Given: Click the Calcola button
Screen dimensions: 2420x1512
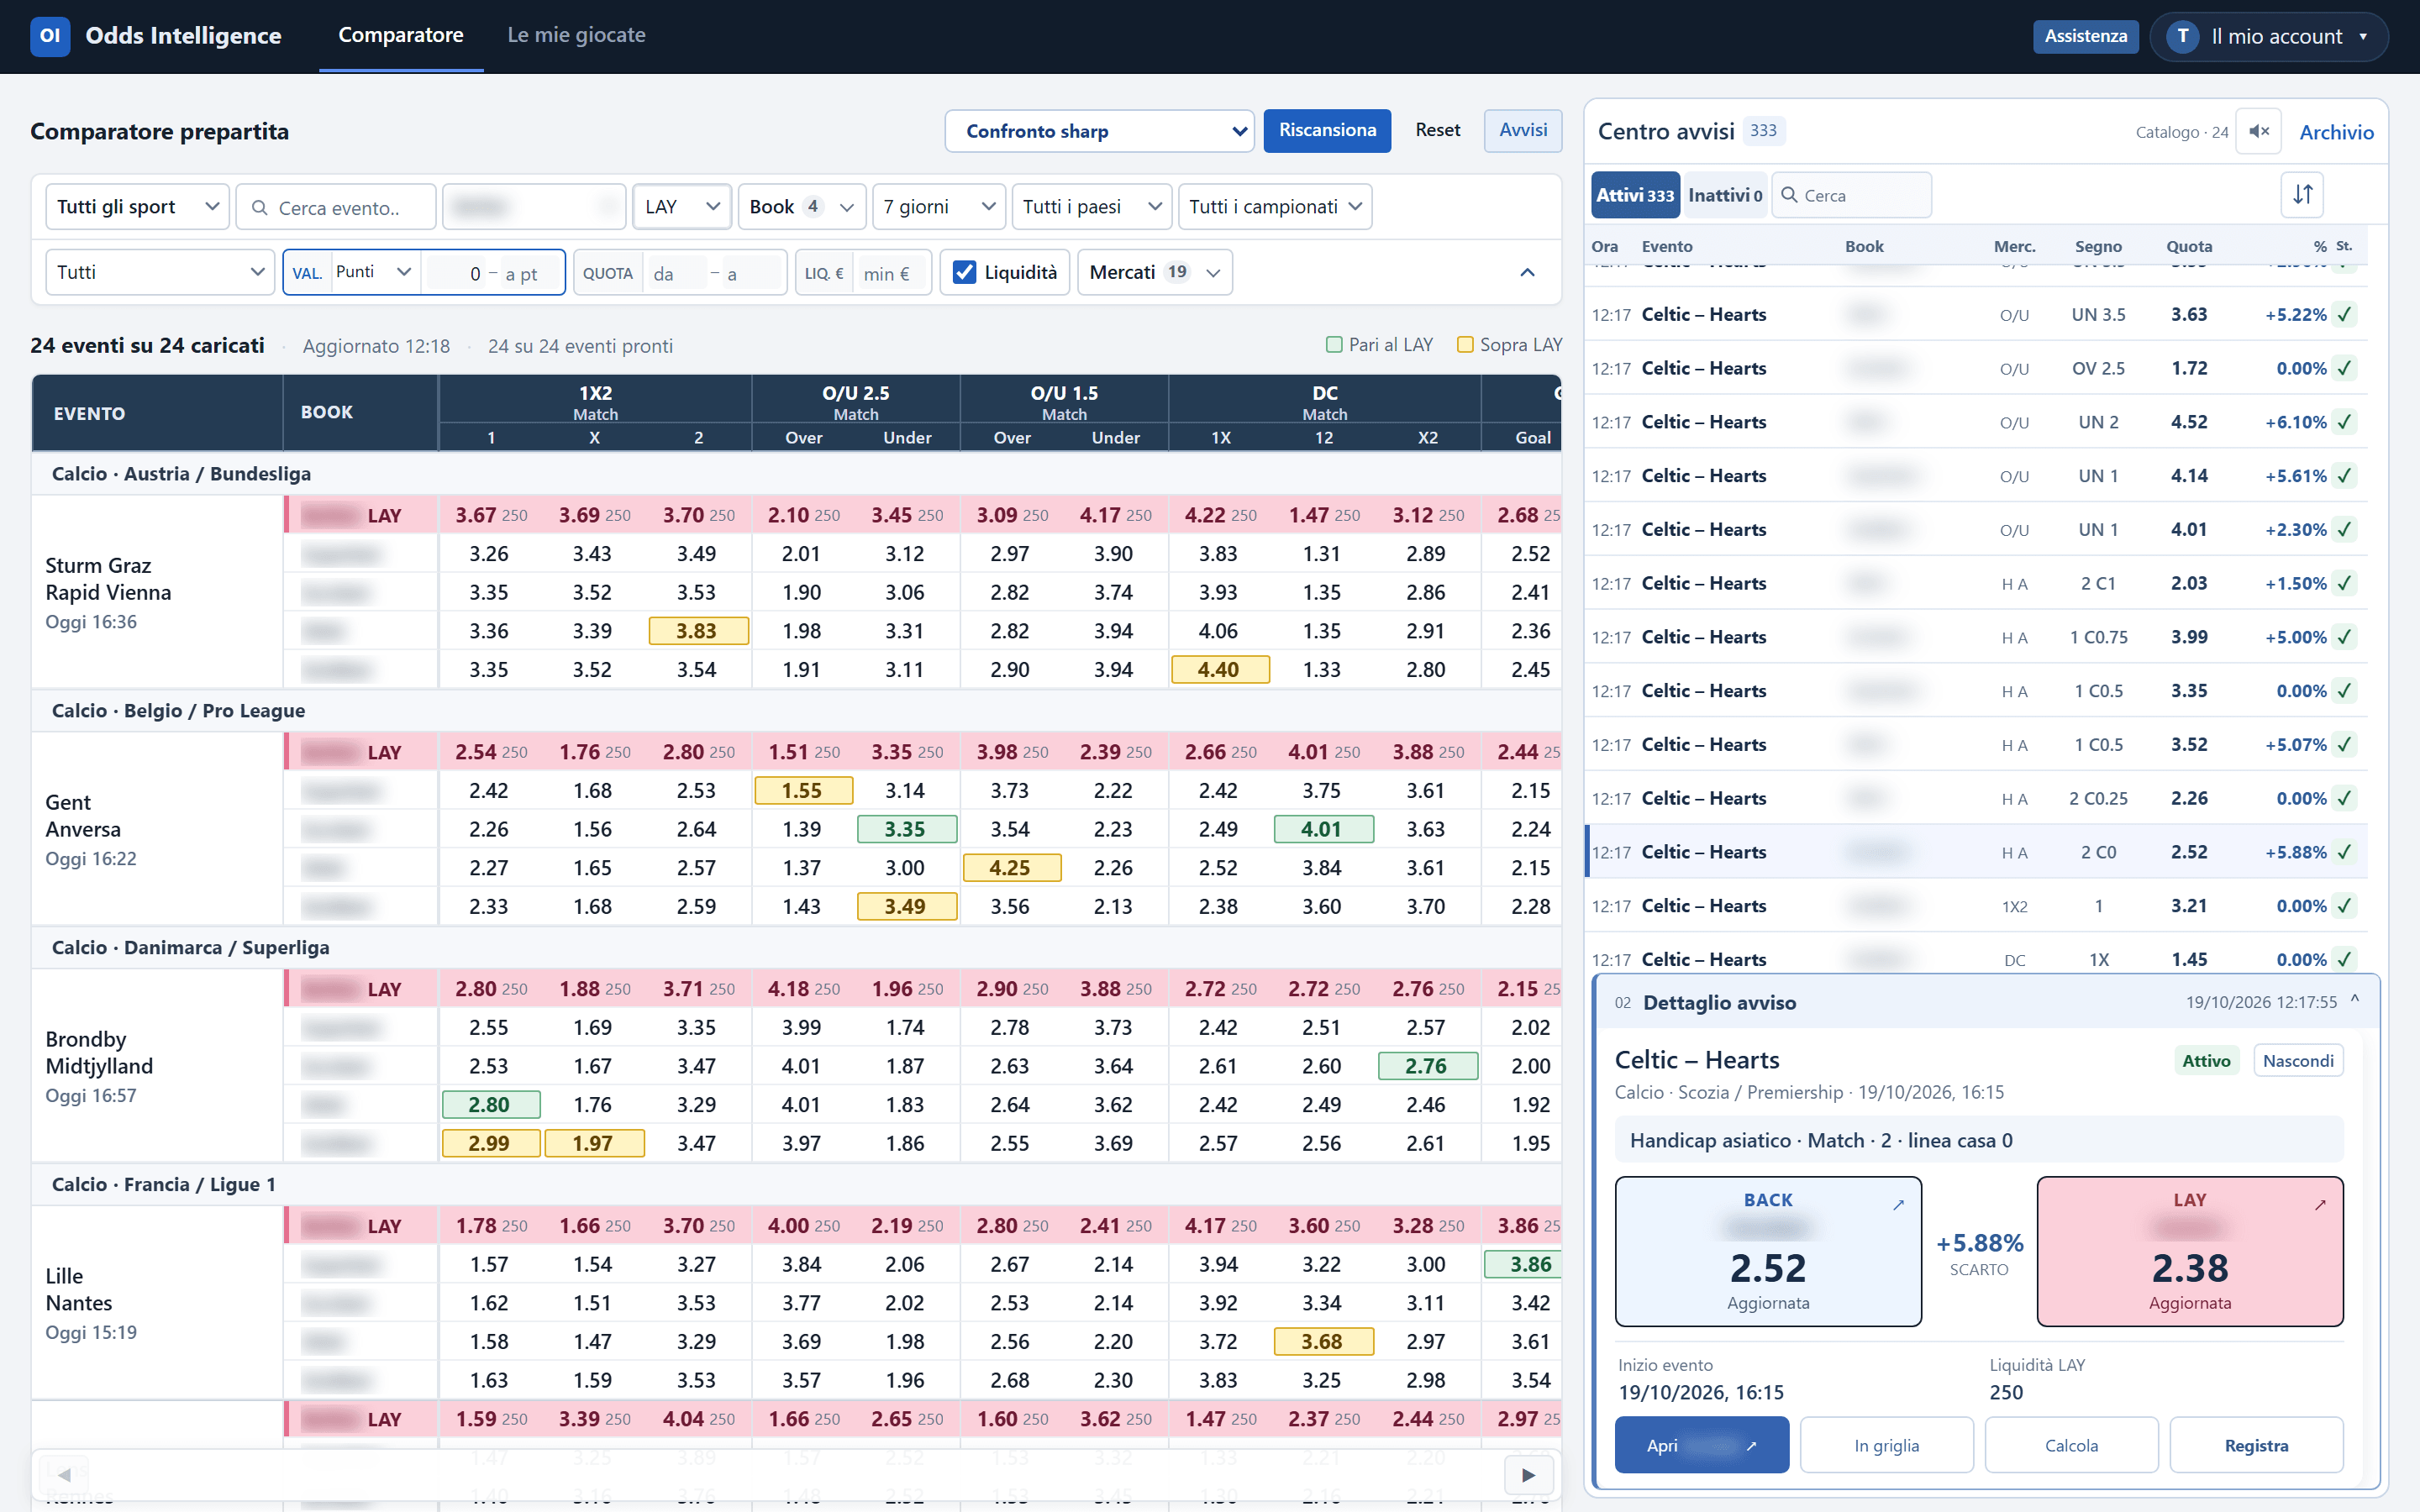Looking at the screenshot, I should (2071, 1445).
